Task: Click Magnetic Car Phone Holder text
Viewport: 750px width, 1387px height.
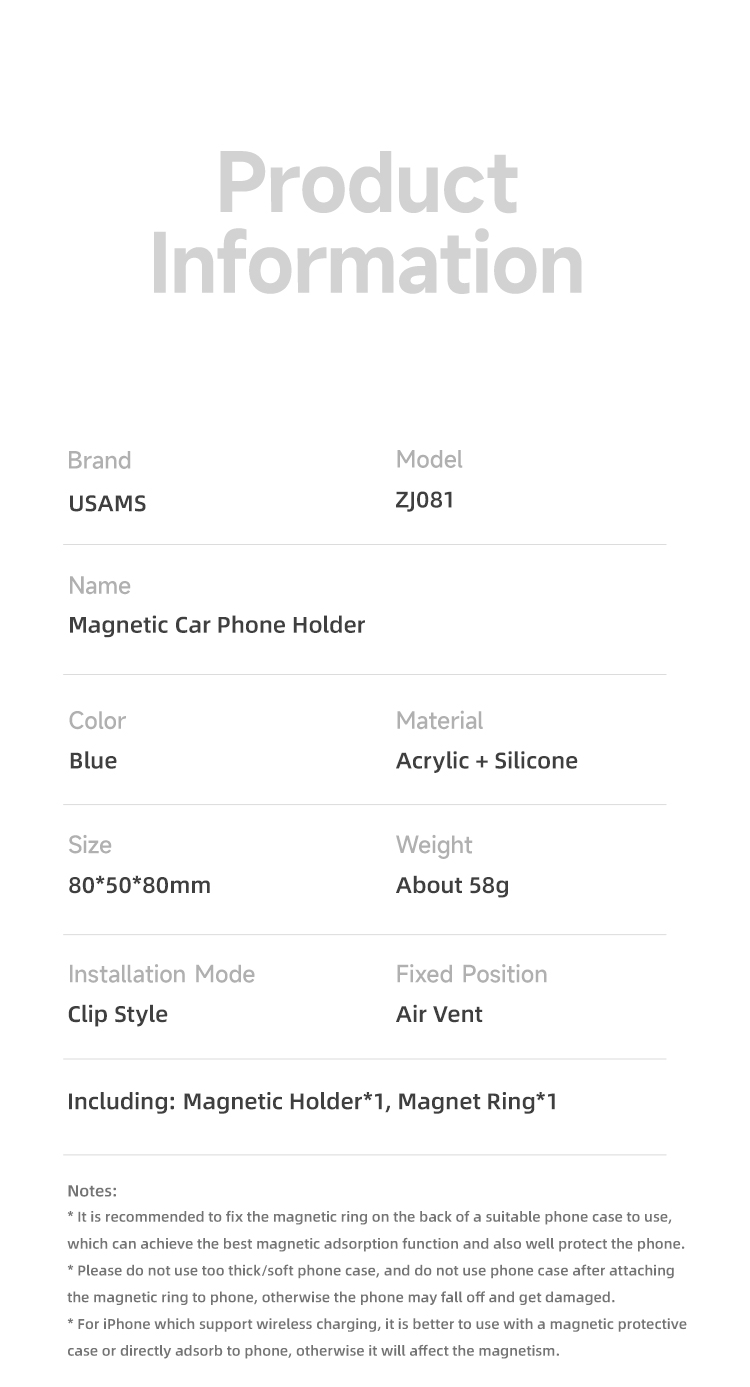Action: point(216,626)
